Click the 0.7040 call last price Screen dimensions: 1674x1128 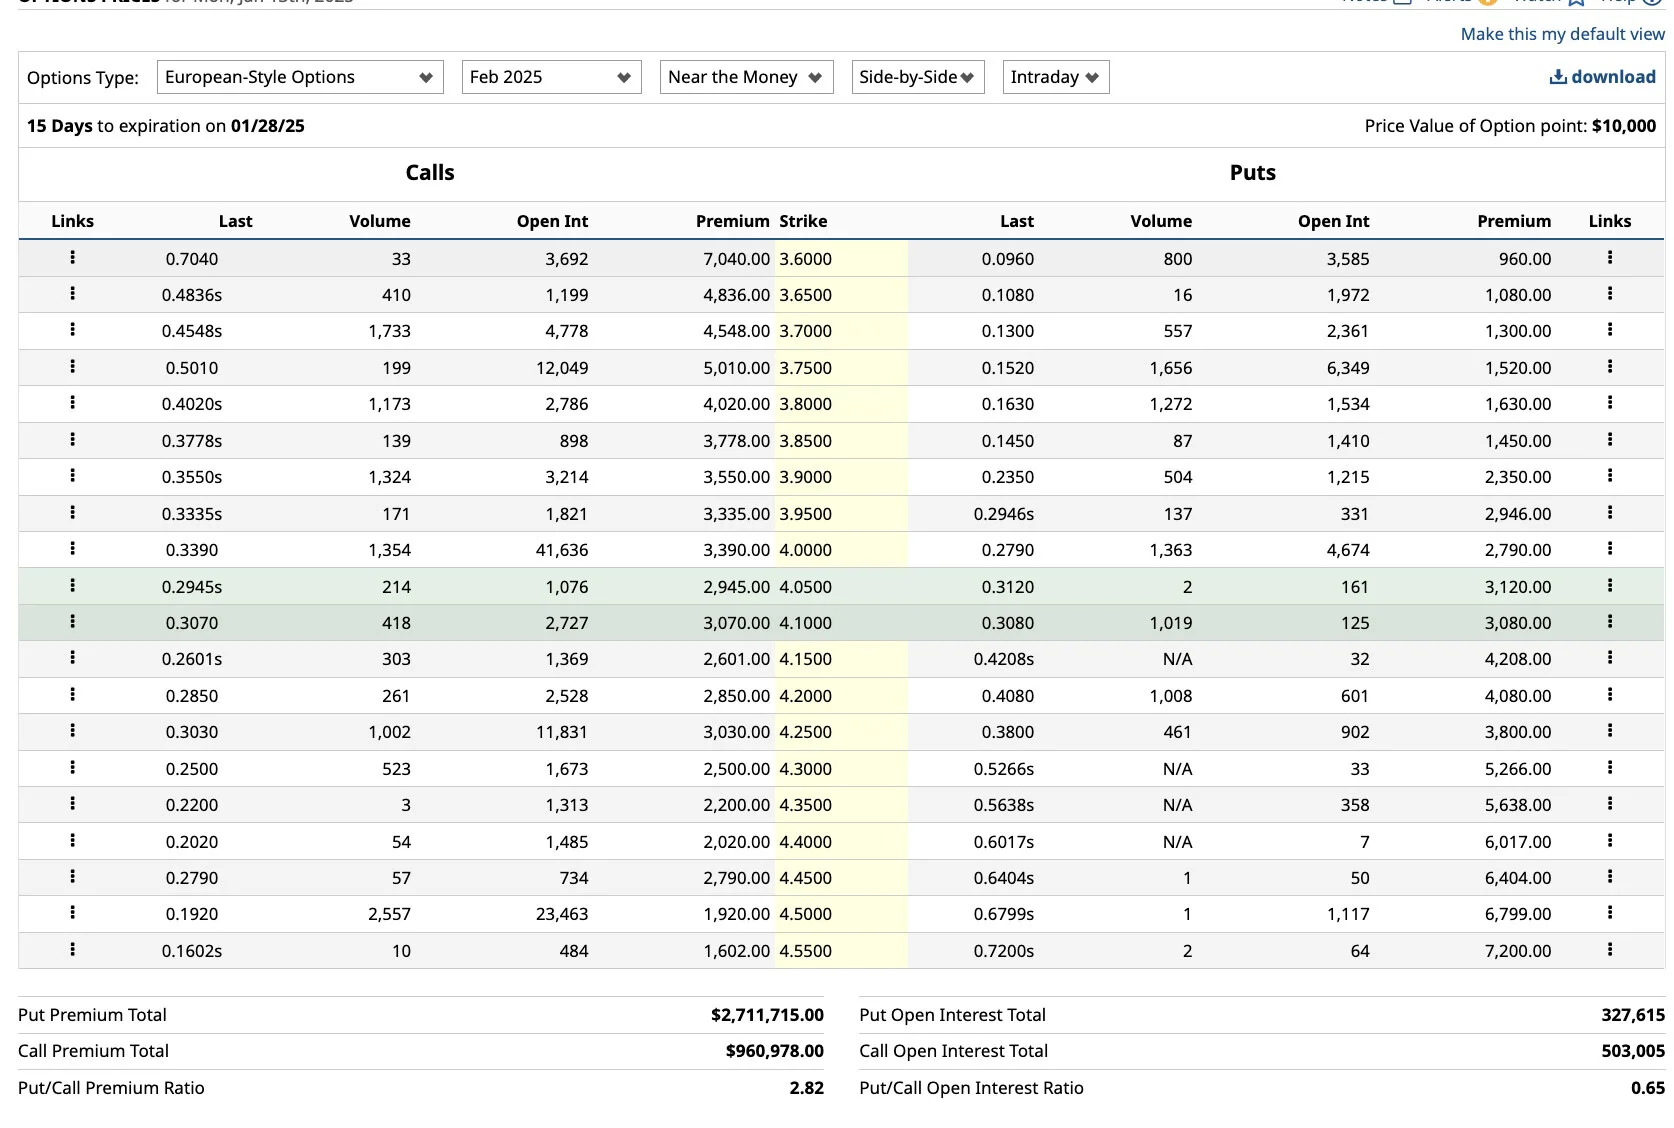pyautogui.click(x=192, y=259)
